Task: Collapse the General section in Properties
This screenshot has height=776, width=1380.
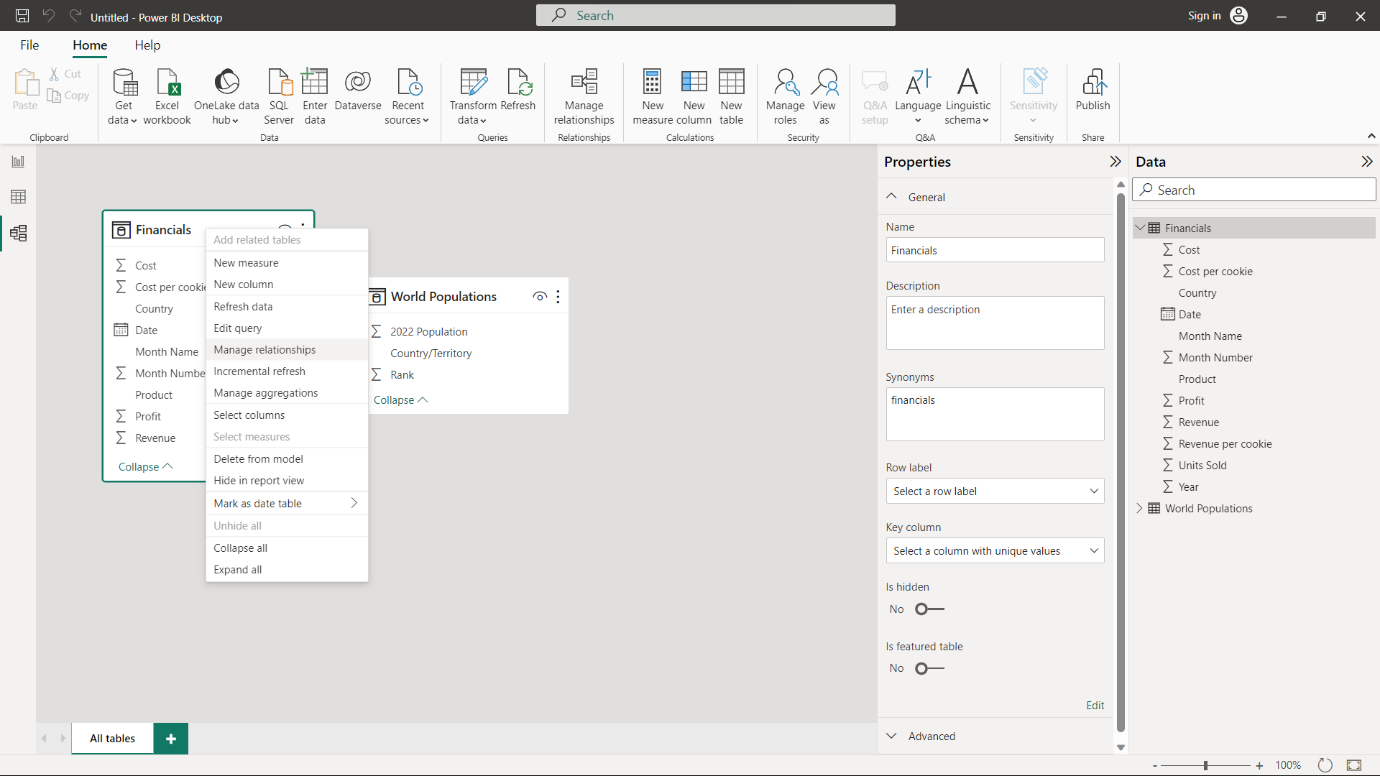Action: (x=892, y=197)
